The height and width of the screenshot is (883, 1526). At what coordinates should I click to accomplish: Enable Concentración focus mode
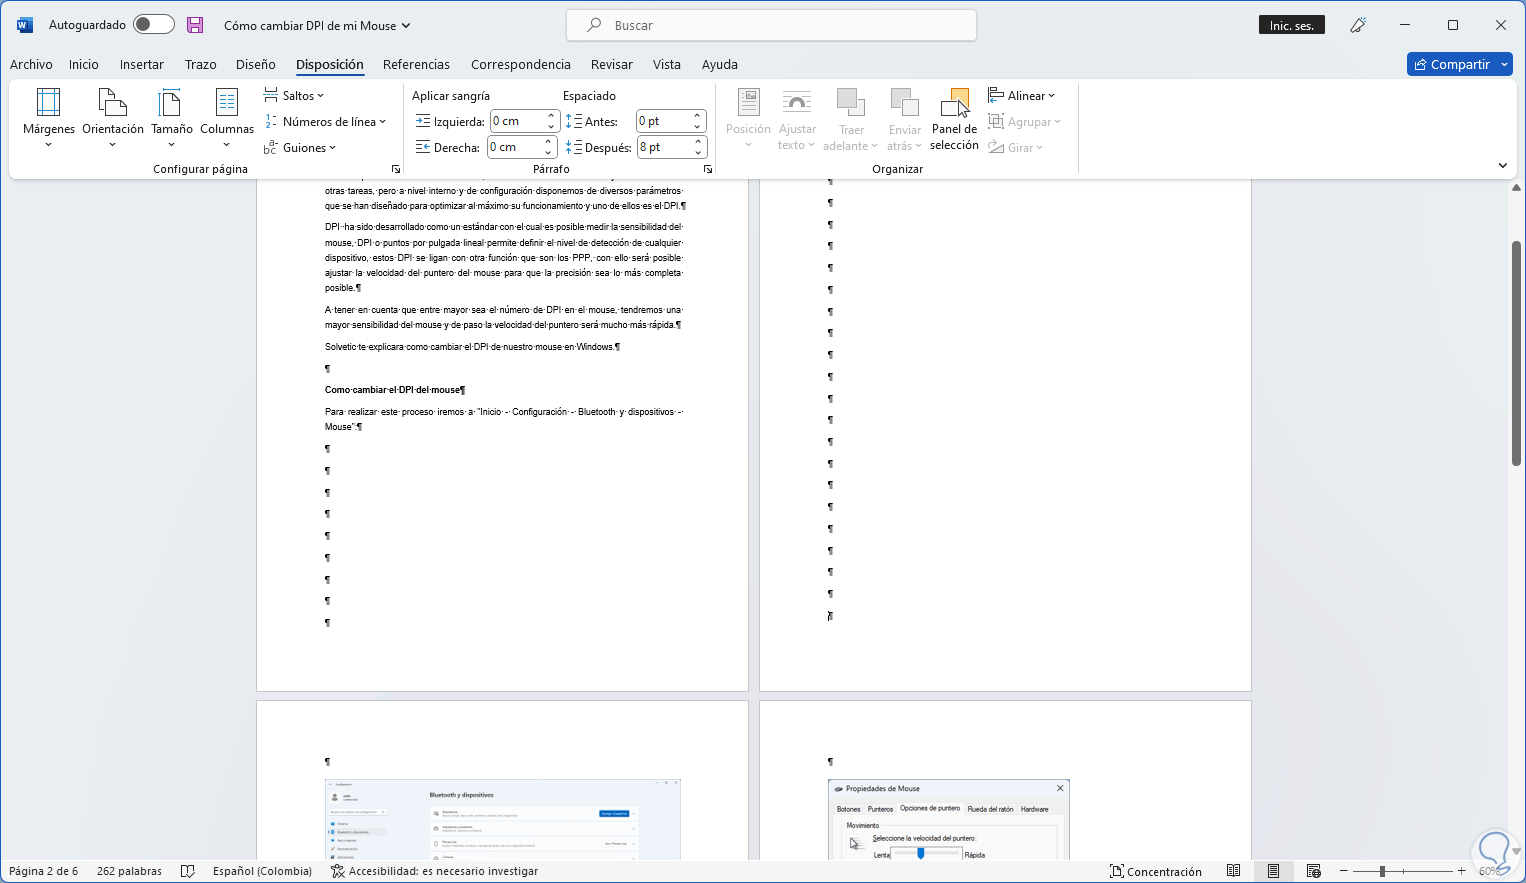(1156, 871)
